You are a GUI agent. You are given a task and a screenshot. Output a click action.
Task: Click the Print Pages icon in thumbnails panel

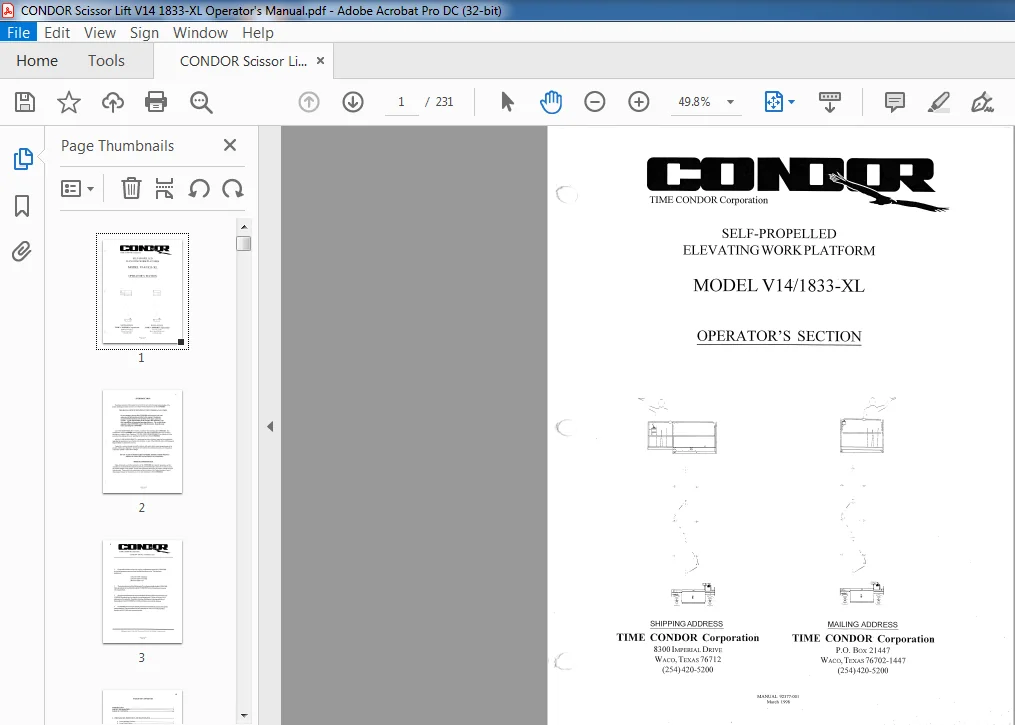[164, 189]
